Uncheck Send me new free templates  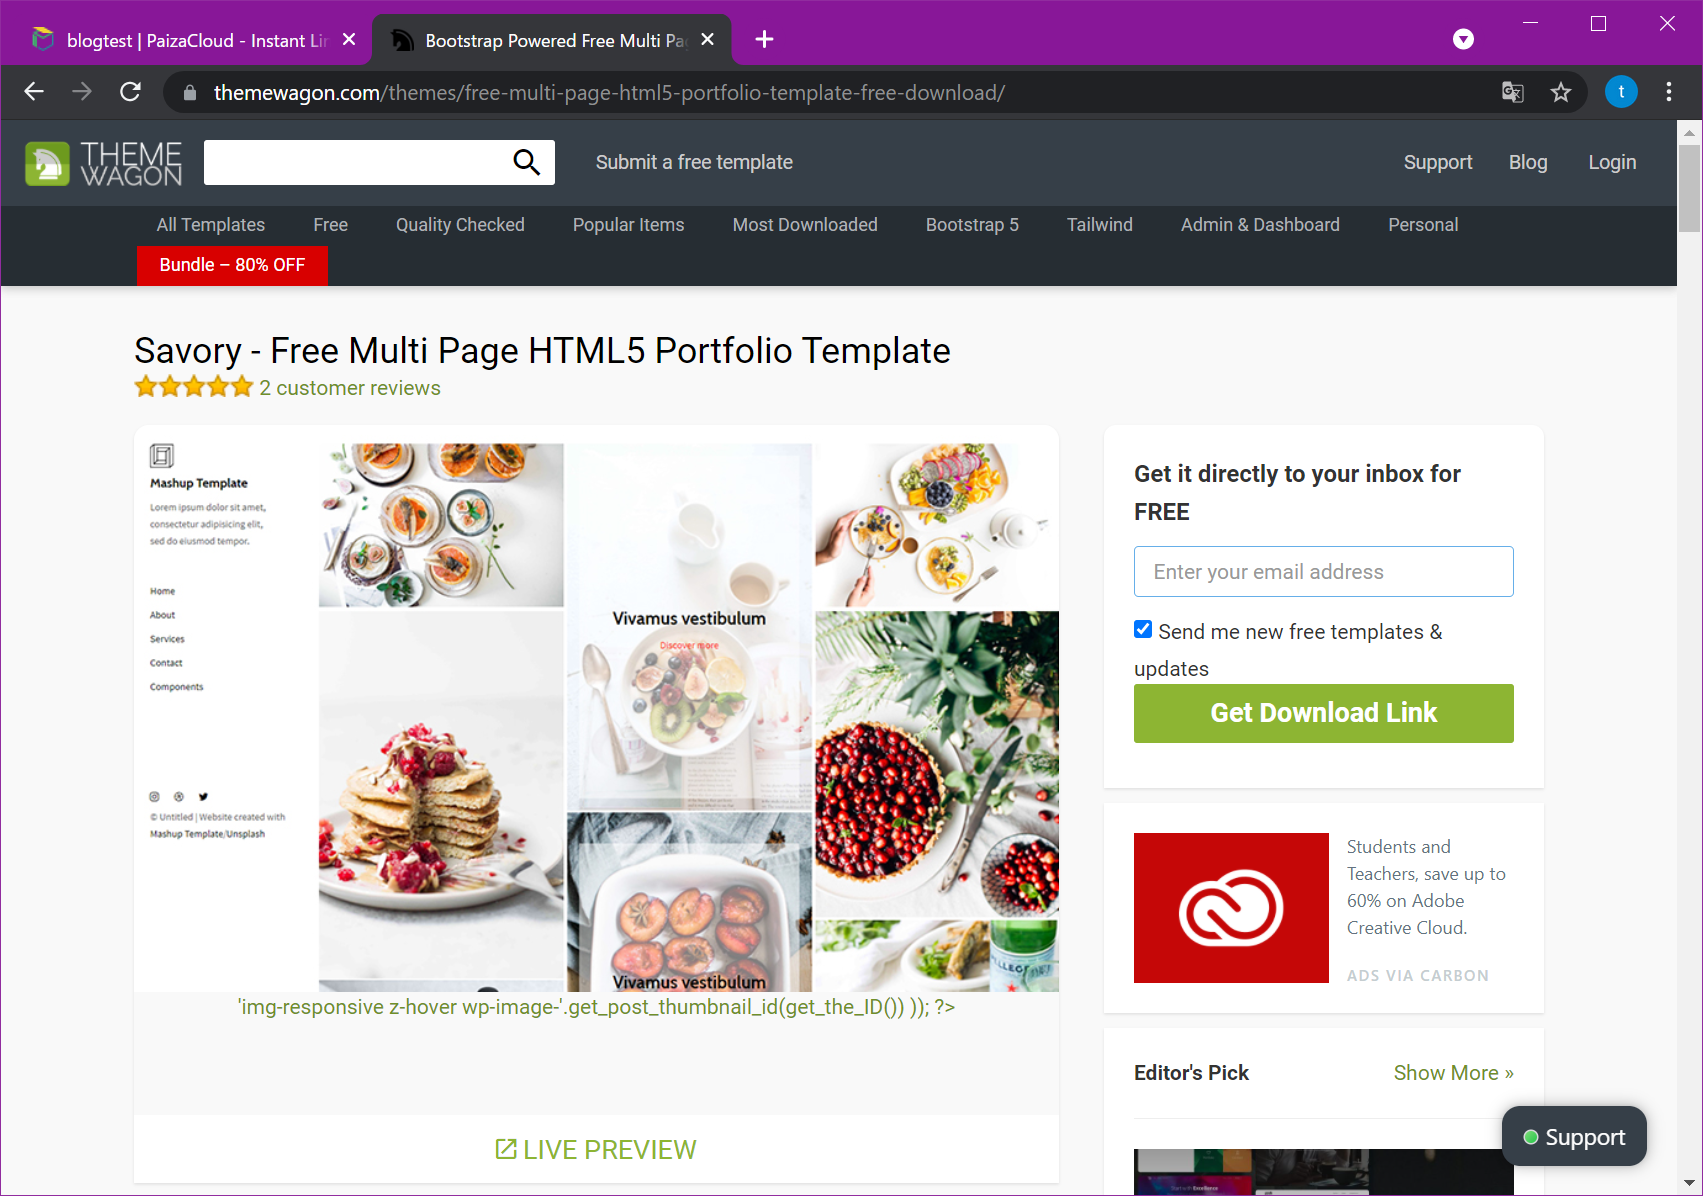click(x=1143, y=629)
